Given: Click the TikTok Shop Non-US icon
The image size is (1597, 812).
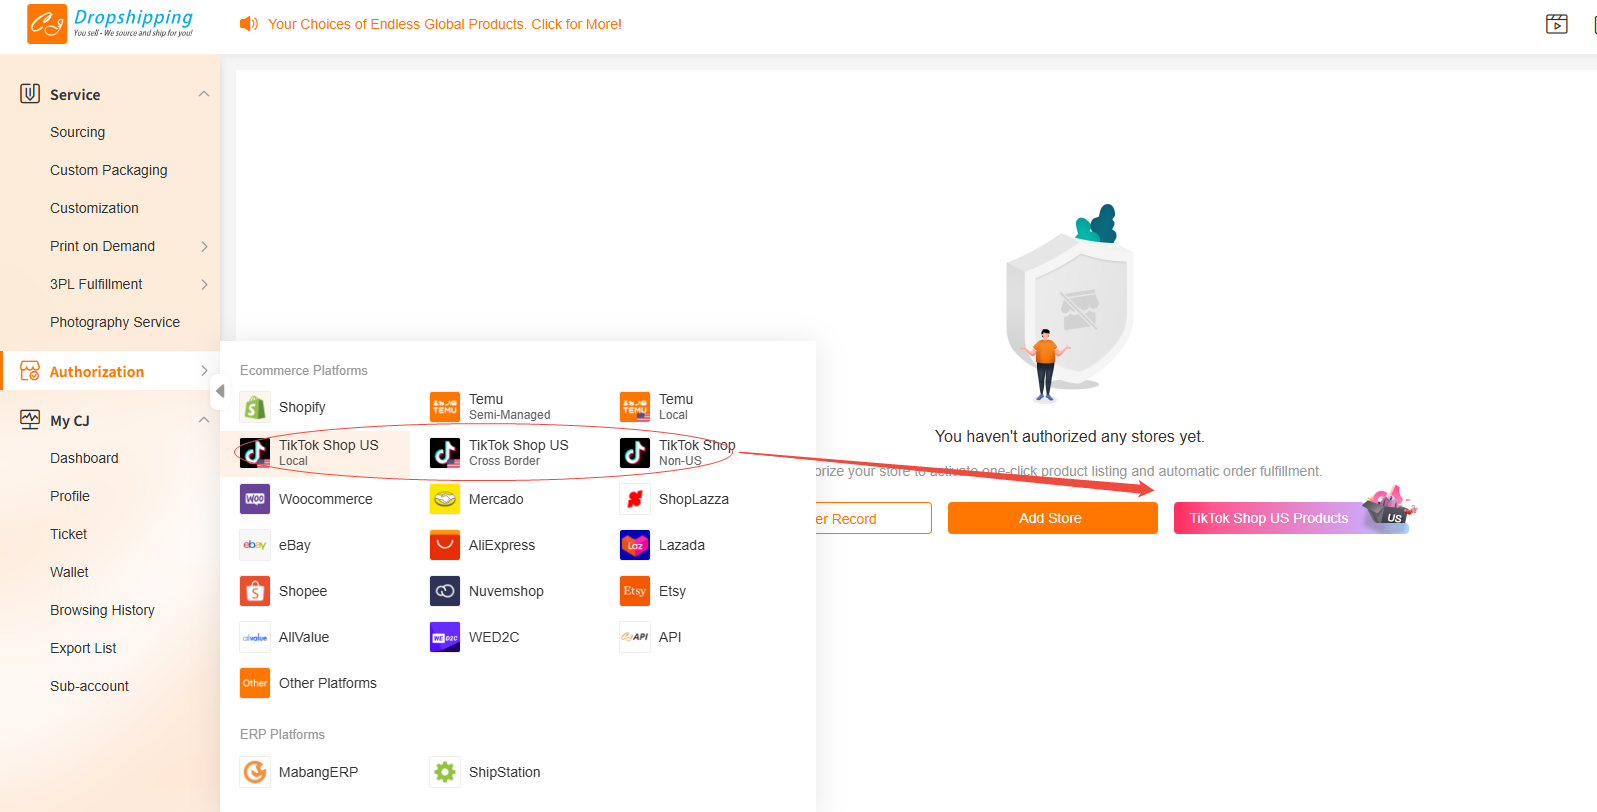Looking at the screenshot, I should point(635,453).
